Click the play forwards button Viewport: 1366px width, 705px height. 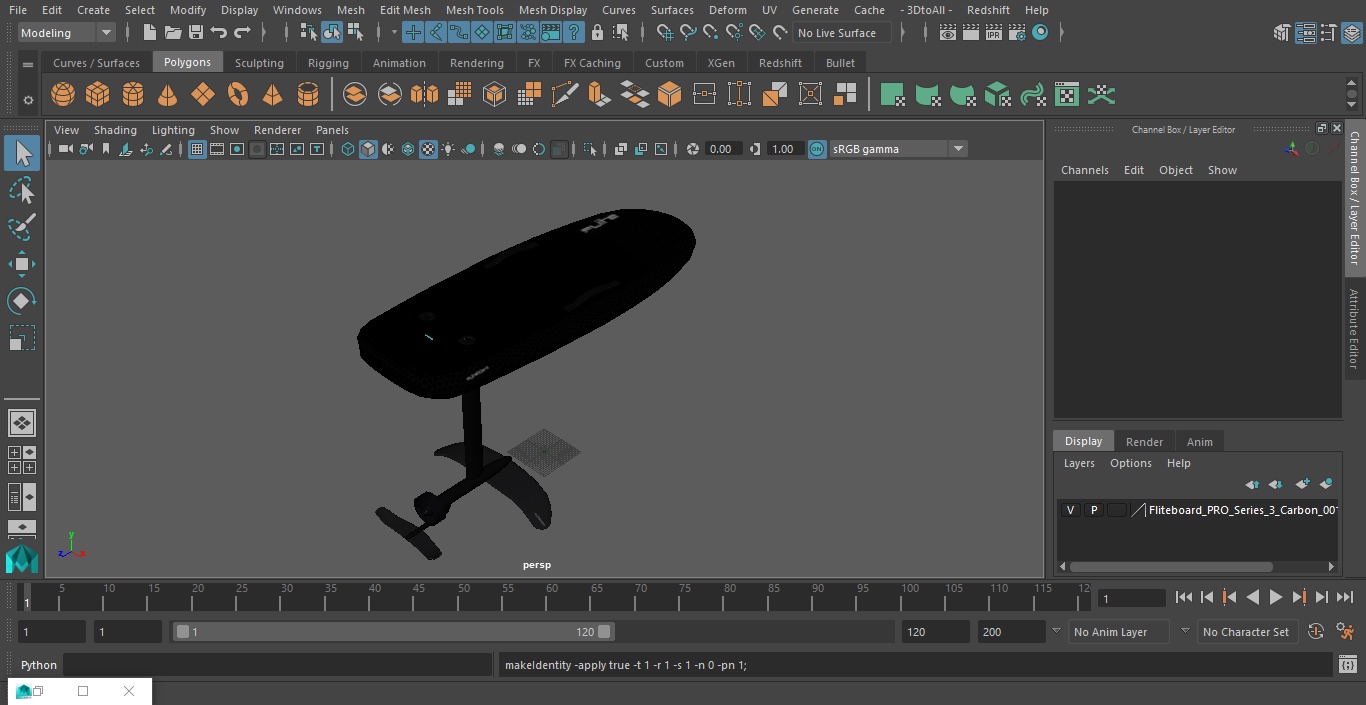tap(1276, 597)
